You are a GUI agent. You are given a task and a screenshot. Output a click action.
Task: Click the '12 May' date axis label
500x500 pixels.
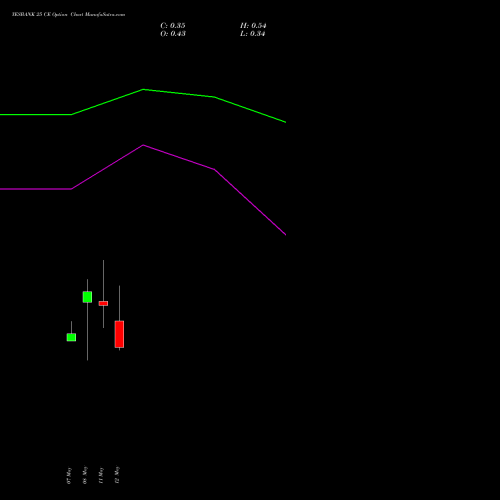pos(117,475)
